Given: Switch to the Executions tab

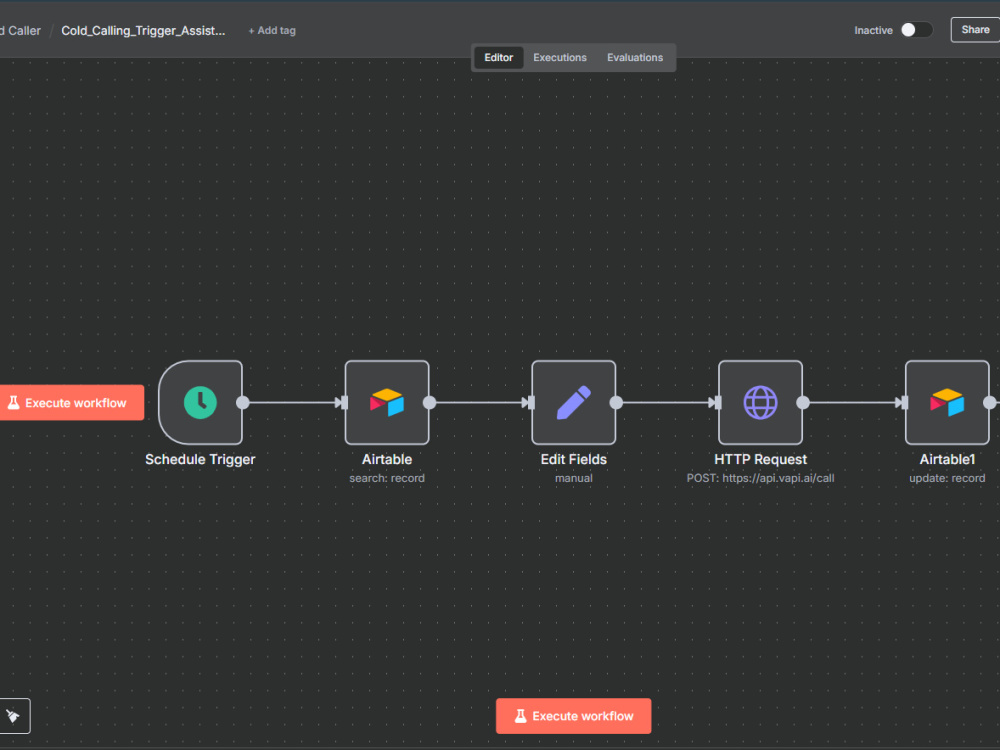Looking at the screenshot, I should tap(560, 57).
